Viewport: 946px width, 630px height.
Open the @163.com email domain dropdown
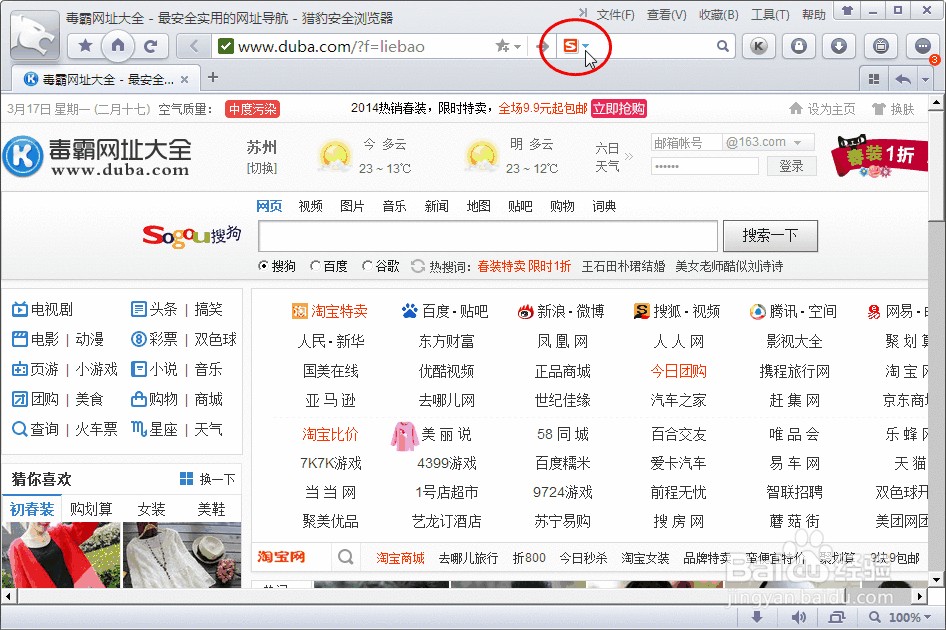tap(798, 142)
